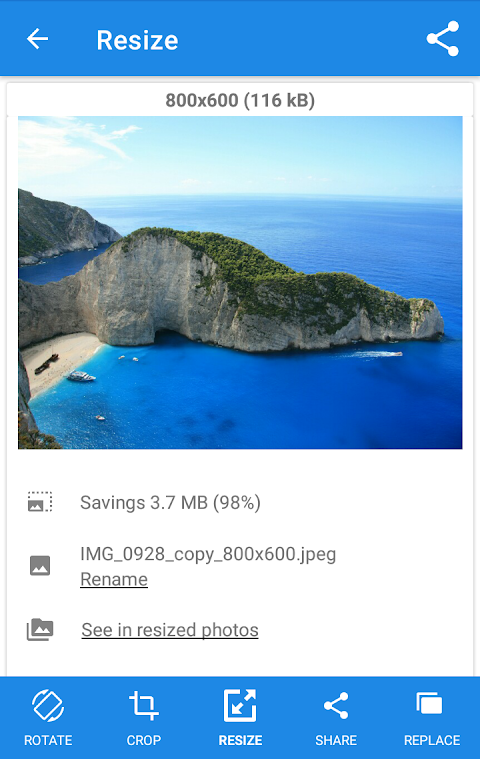Screen dimensions: 480x759
Task: Select the Rotate tool icon
Action: click(x=48, y=705)
